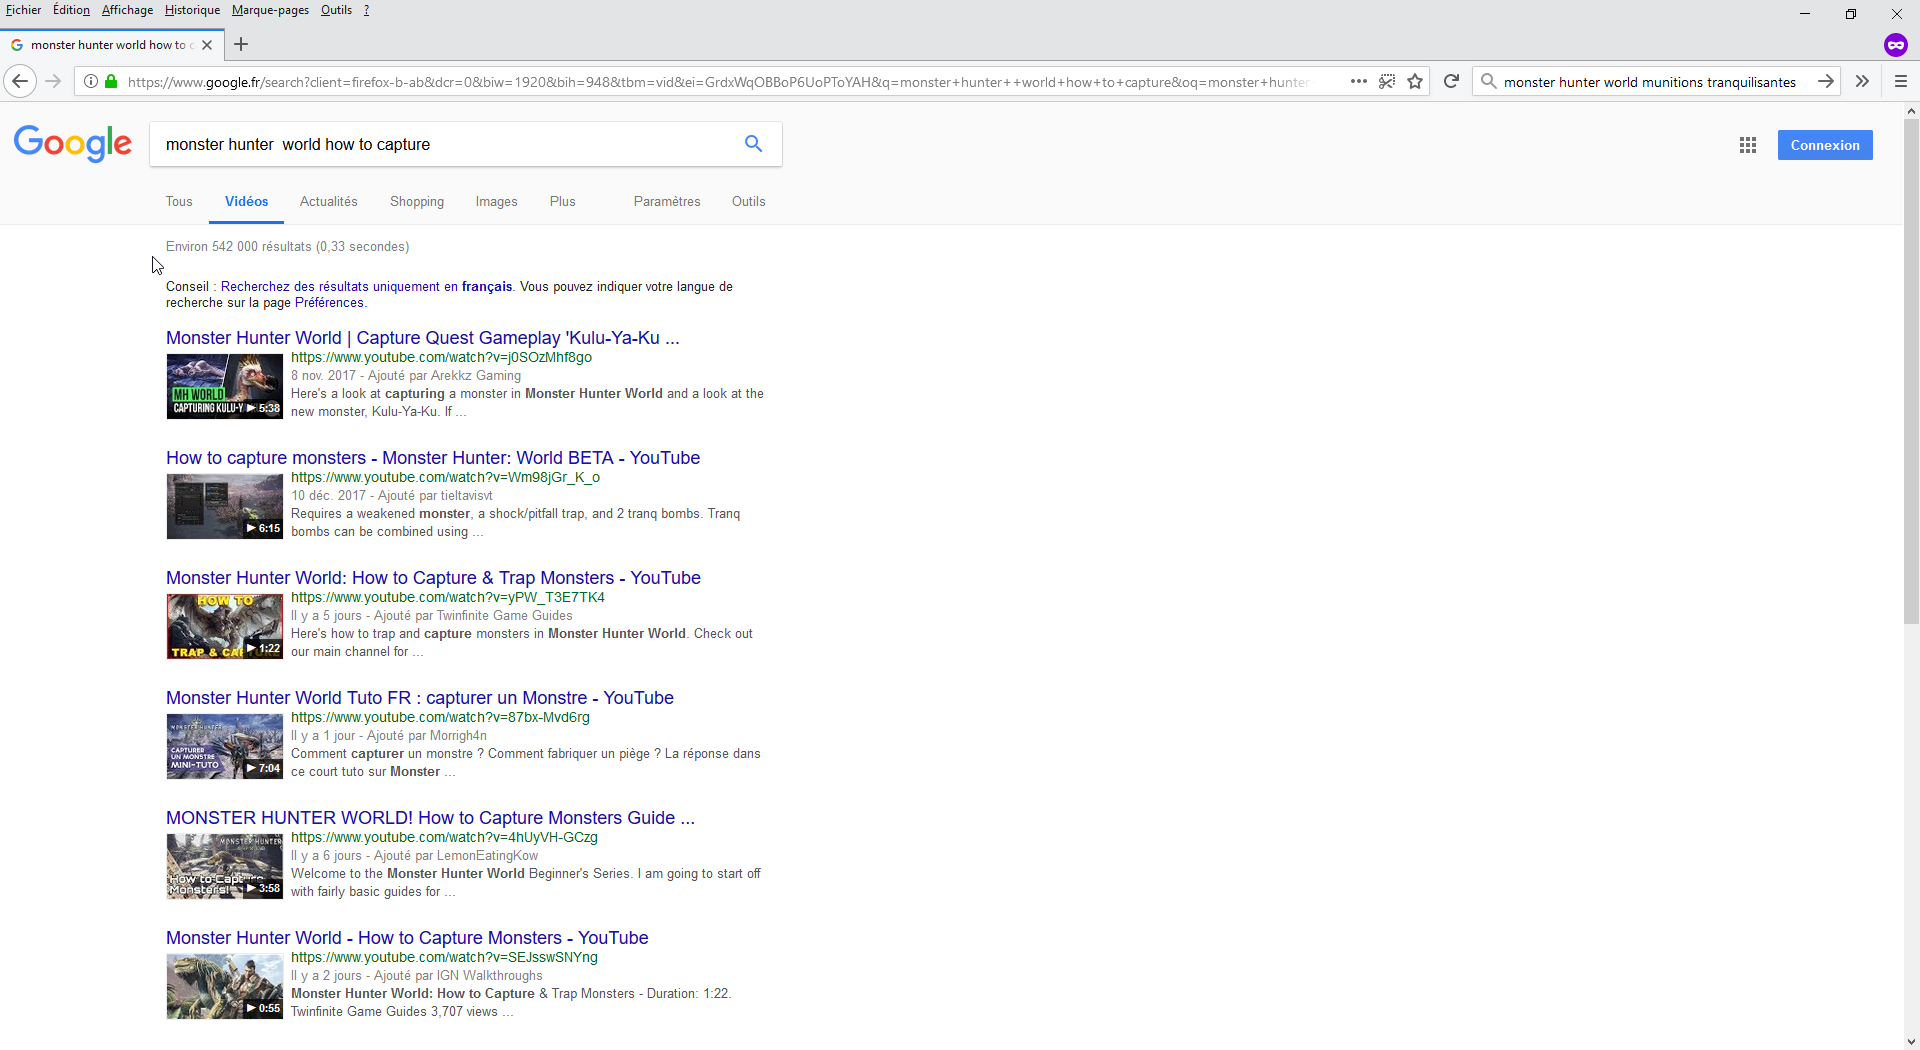
Task: Click the green padlock security icon
Action: coord(111,82)
